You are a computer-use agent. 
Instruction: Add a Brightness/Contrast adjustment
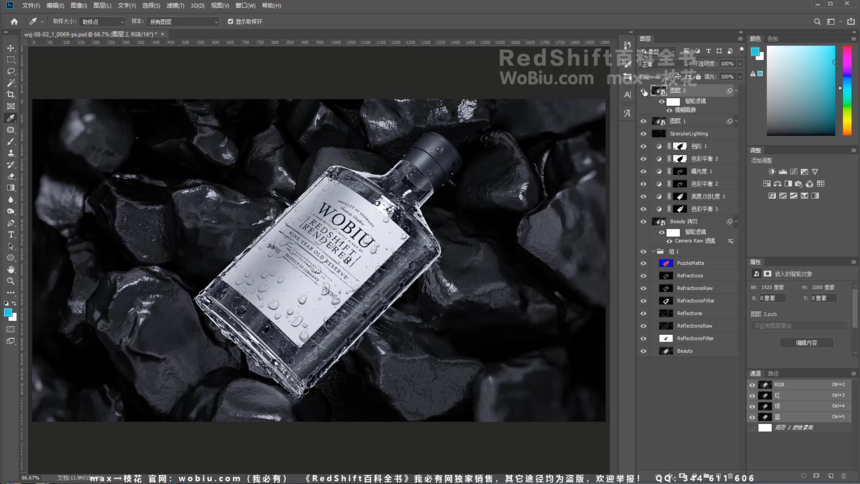click(772, 172)
